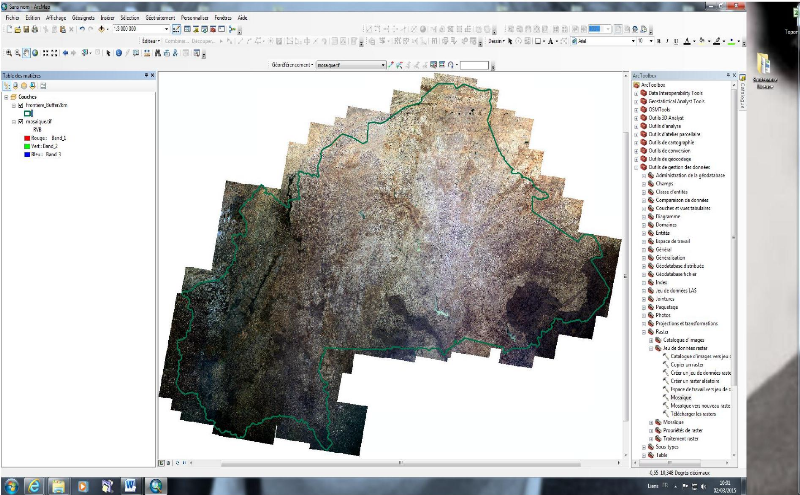The height and width of the screenshot is (495, 800).
Task: Open the Word icon in taskbar
Action: pyautogui.click(x=130, y=485)
